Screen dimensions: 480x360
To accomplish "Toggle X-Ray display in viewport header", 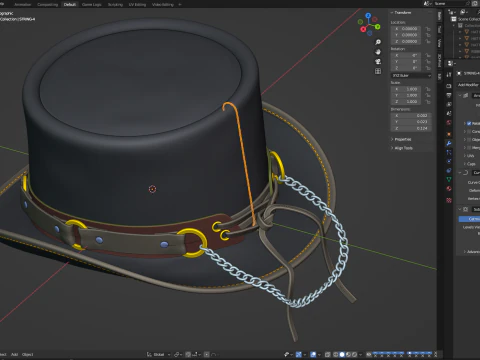I will pos(328,354).
